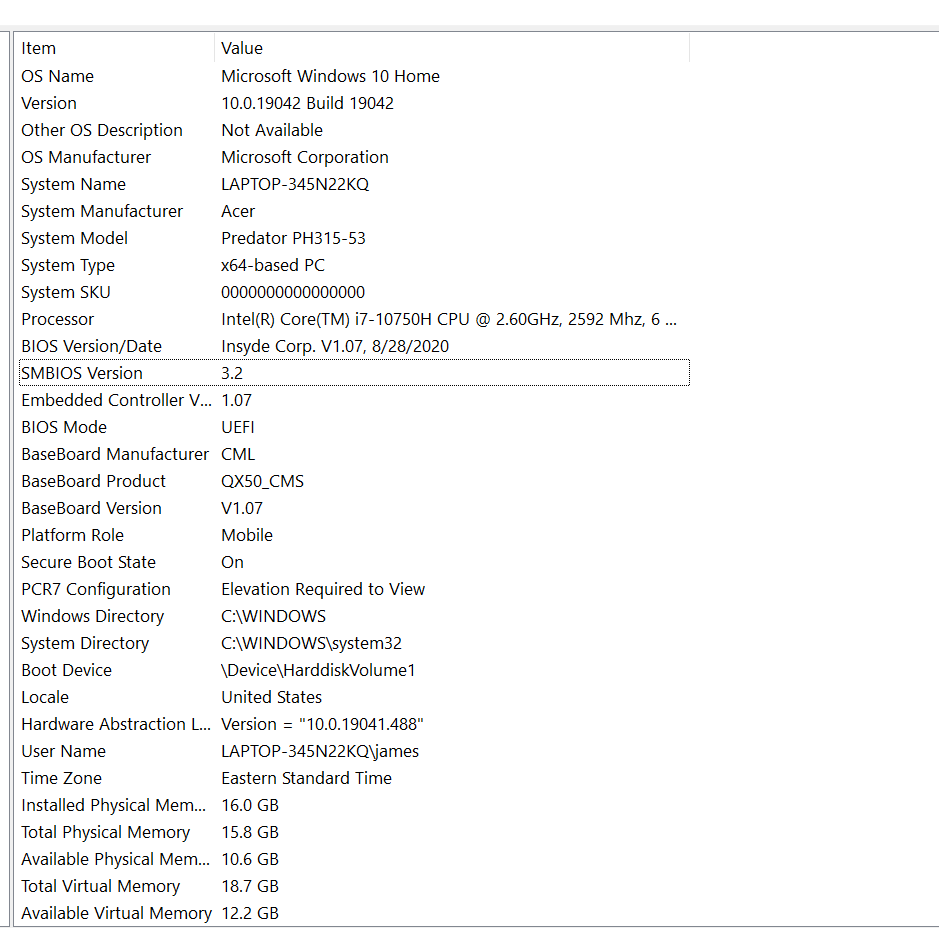The image size is (939, 928).
Task: Select the User Name row
Action: pyautogui.click(x=355, y=751)
